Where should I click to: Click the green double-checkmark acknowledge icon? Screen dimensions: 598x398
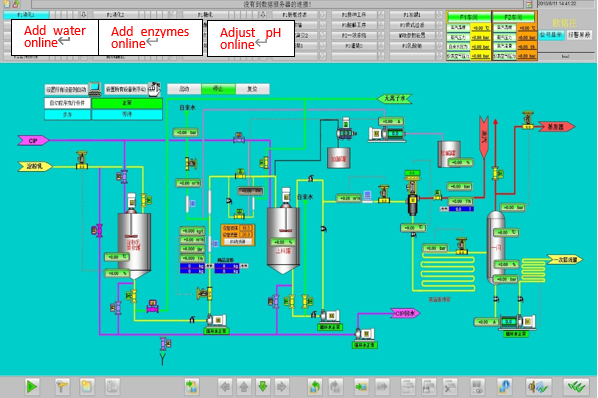point(576,387)
